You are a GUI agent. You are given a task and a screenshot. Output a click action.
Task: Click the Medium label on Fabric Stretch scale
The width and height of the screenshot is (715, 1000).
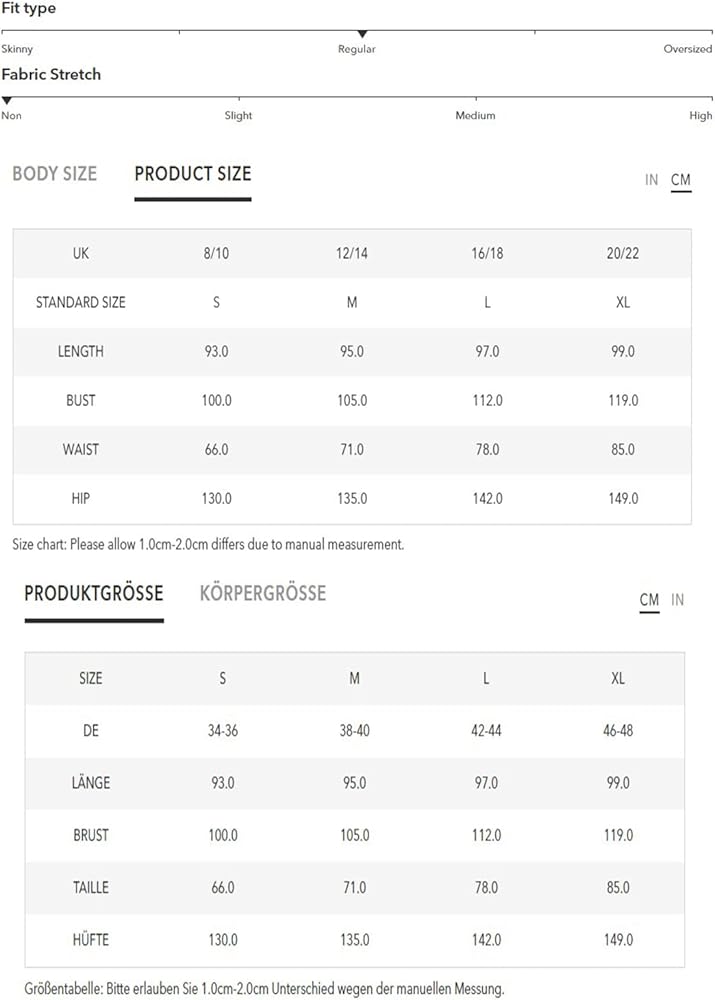coord(476,116)
